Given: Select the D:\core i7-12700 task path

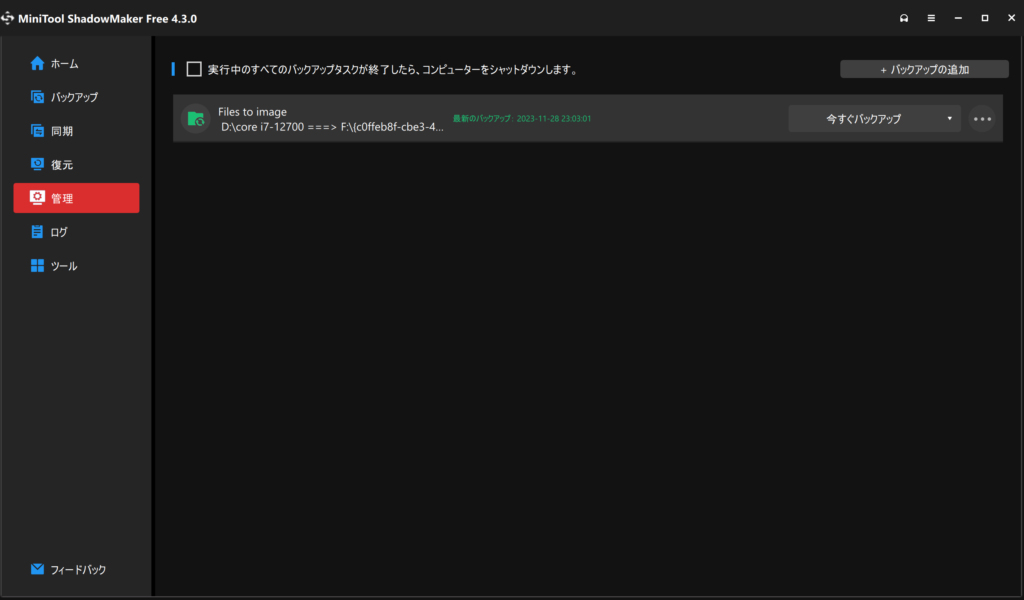Looking at the screenshot, I should click(x=332, y=128).
